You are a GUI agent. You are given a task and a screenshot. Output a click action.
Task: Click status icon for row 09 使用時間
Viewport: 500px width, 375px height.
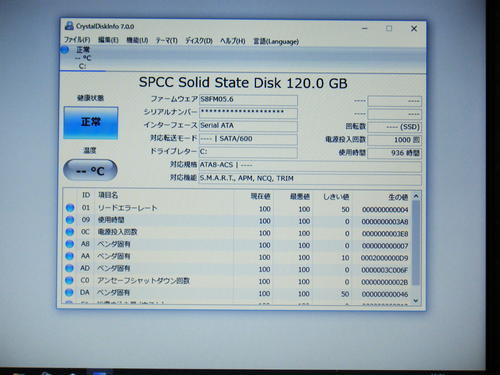[70, 220]
